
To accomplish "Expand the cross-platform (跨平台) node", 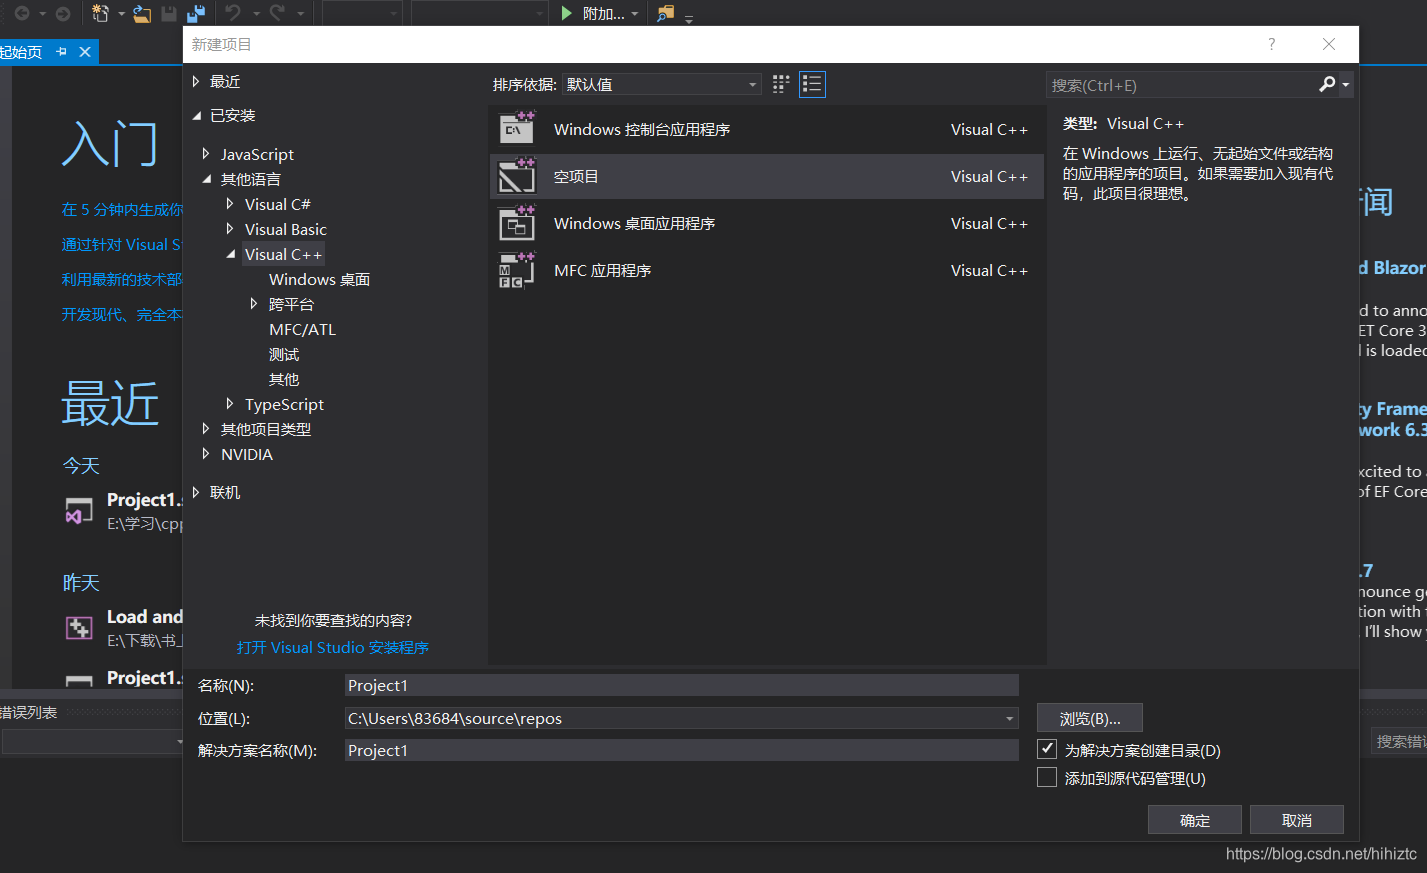I will [x=254, y=303].
